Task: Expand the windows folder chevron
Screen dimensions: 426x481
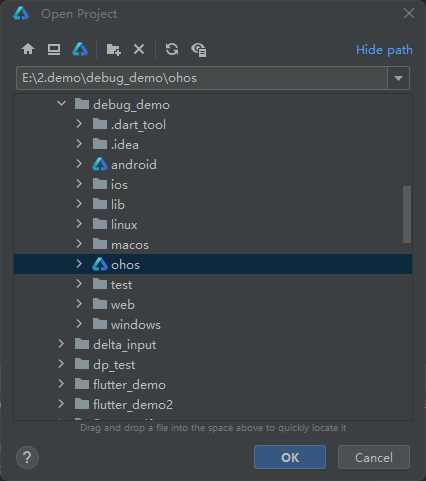Action: click(x=79, y=324)
